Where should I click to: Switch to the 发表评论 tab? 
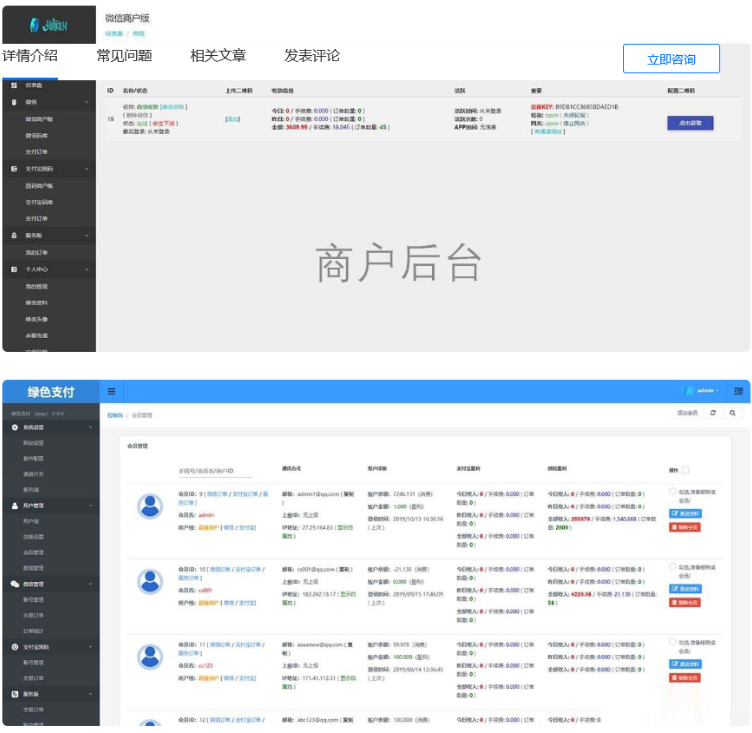pos(312,56)
